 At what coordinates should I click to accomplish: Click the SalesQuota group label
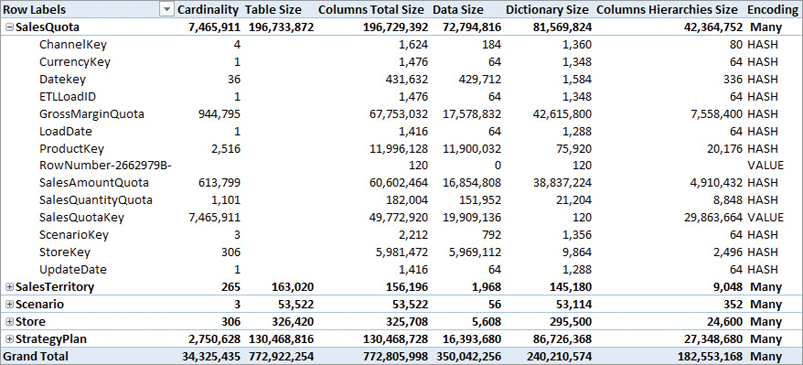[x=48, y=28]
